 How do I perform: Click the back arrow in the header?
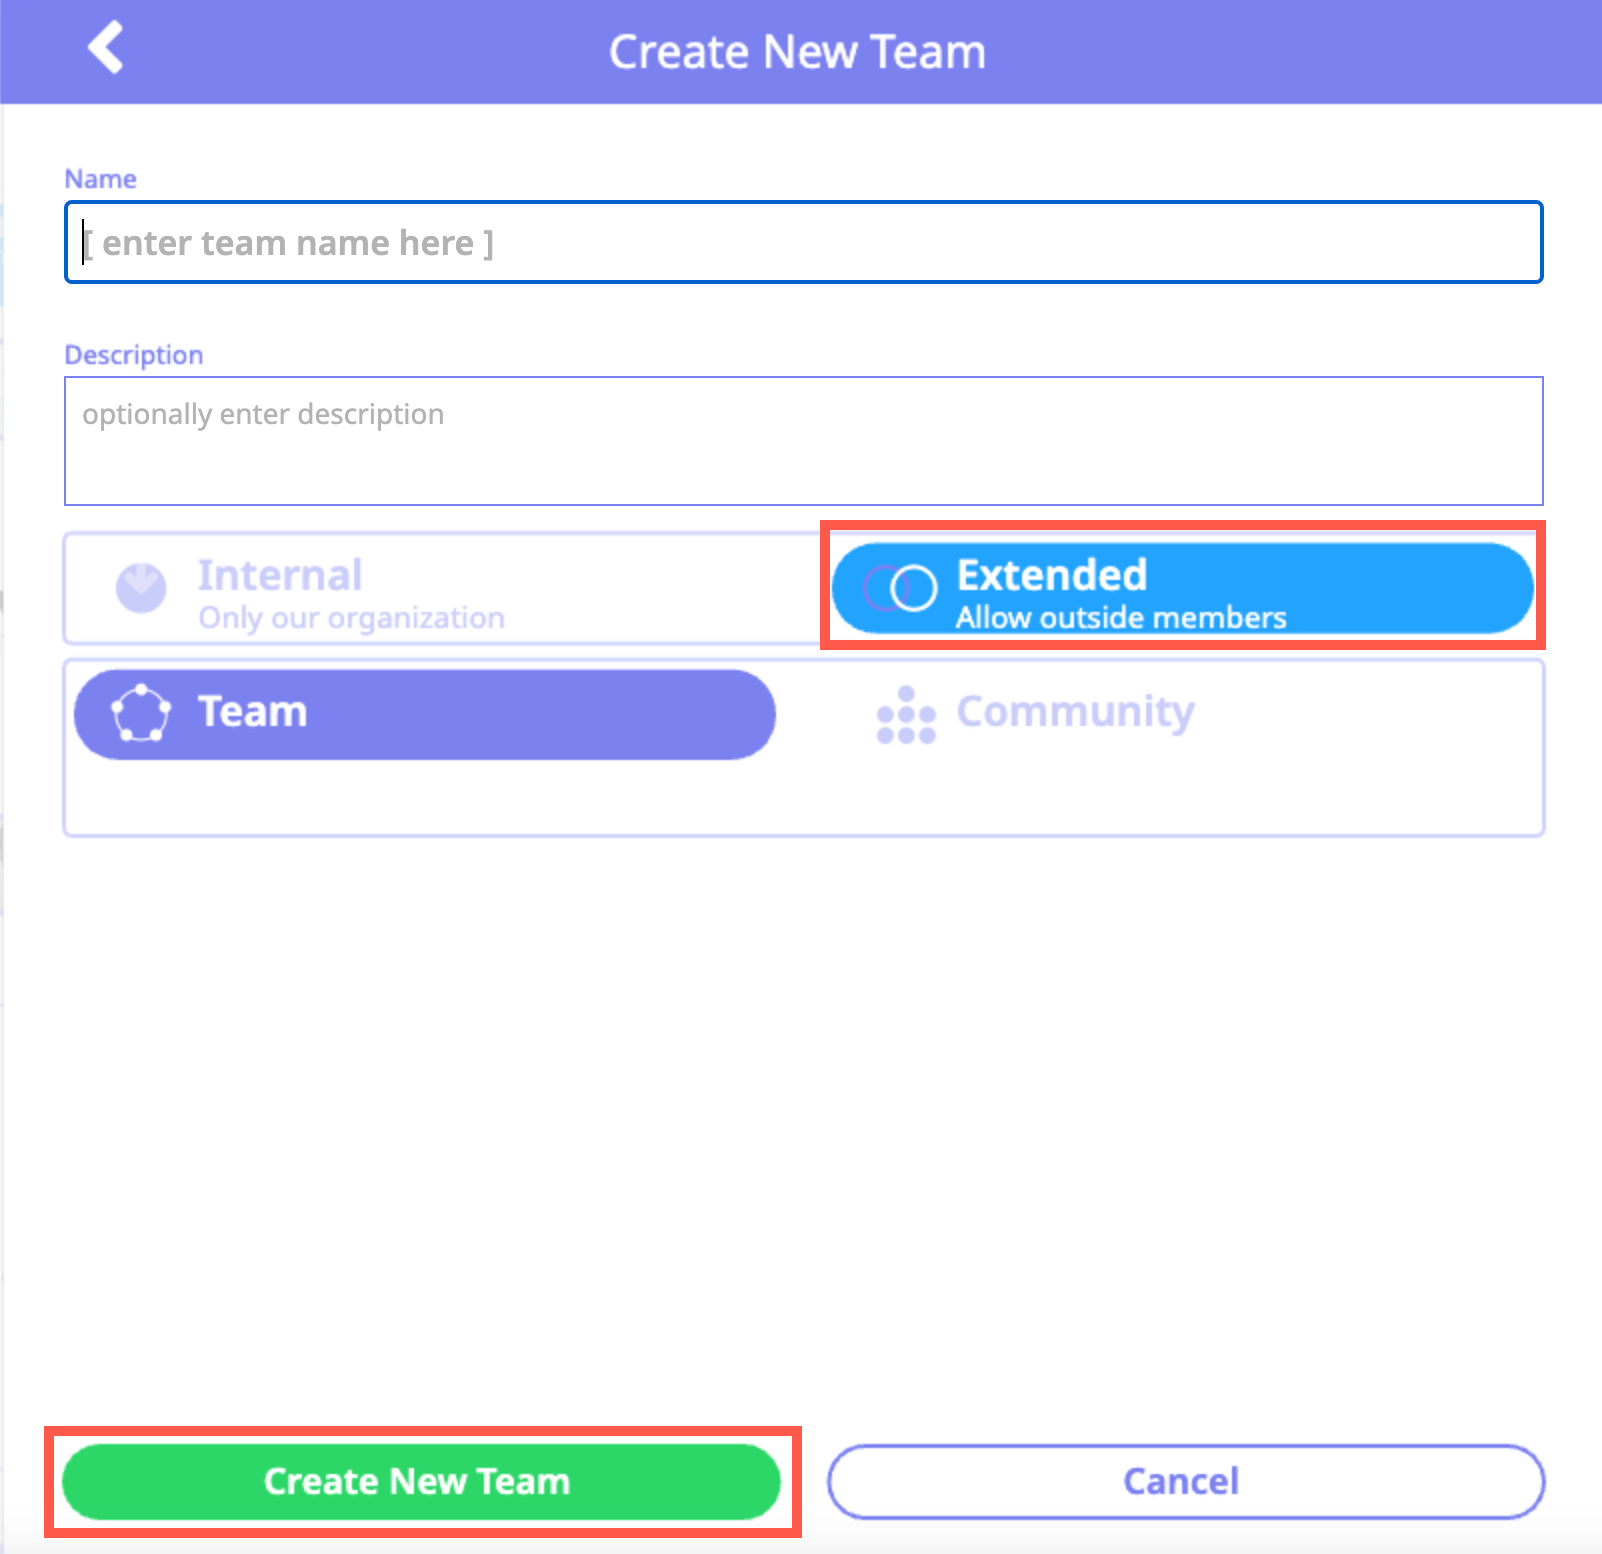pyautogui.click(x=106, y=48)
